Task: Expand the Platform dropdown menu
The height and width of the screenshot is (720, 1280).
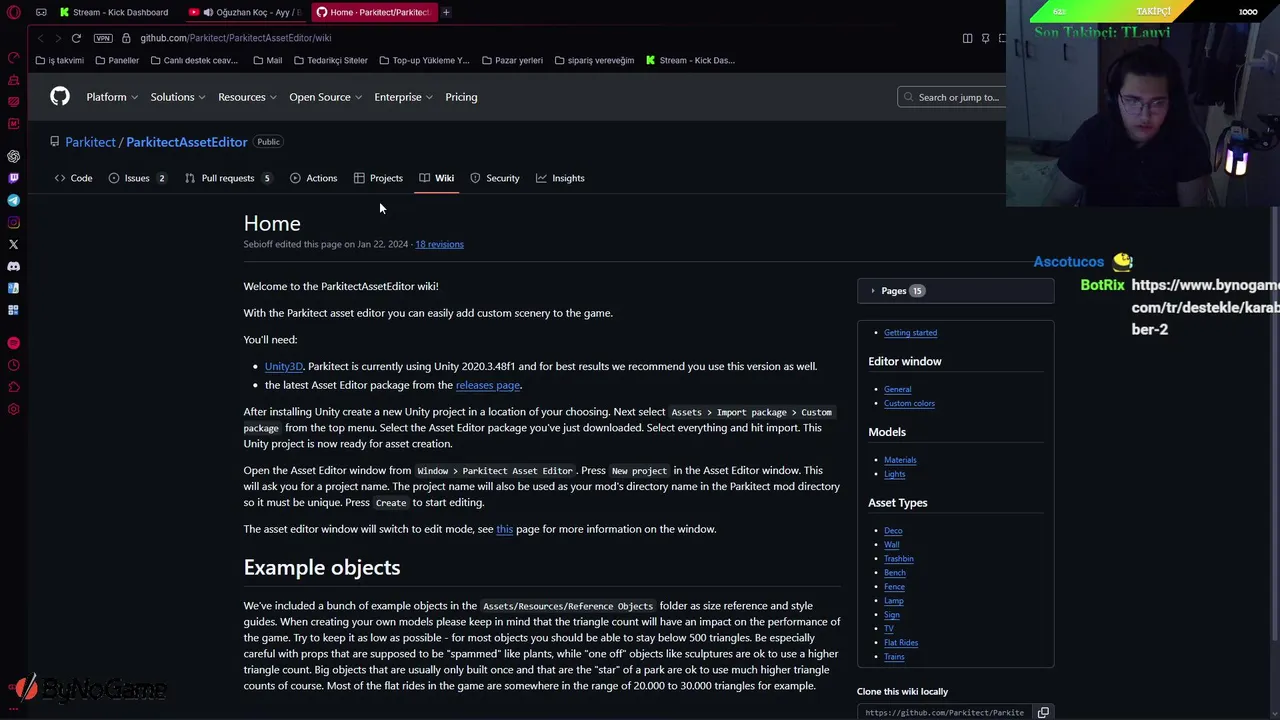Action: click(112, 97)
